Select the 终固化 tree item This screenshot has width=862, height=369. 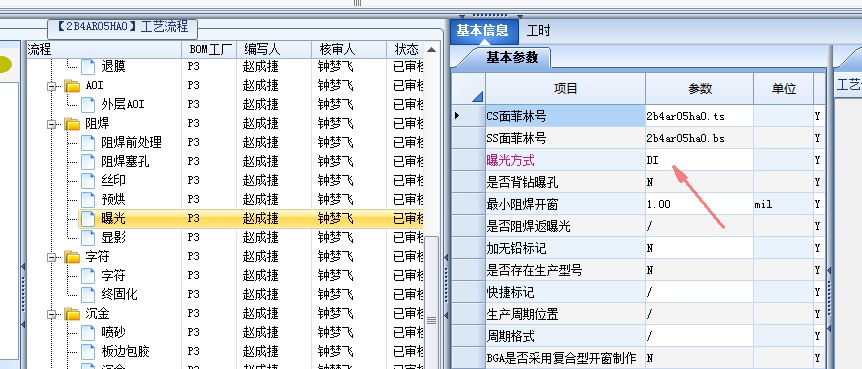point(119,294)
